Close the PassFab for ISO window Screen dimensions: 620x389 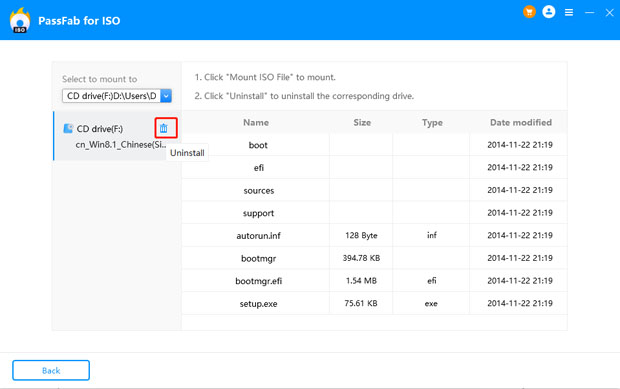[x=609, y=13]
